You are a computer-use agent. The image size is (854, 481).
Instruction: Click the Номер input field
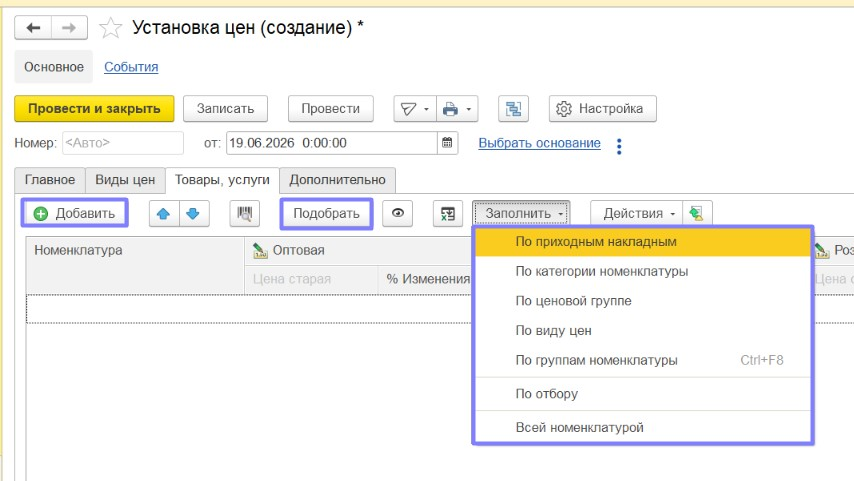pyautogui.click(x=123, y=143)
